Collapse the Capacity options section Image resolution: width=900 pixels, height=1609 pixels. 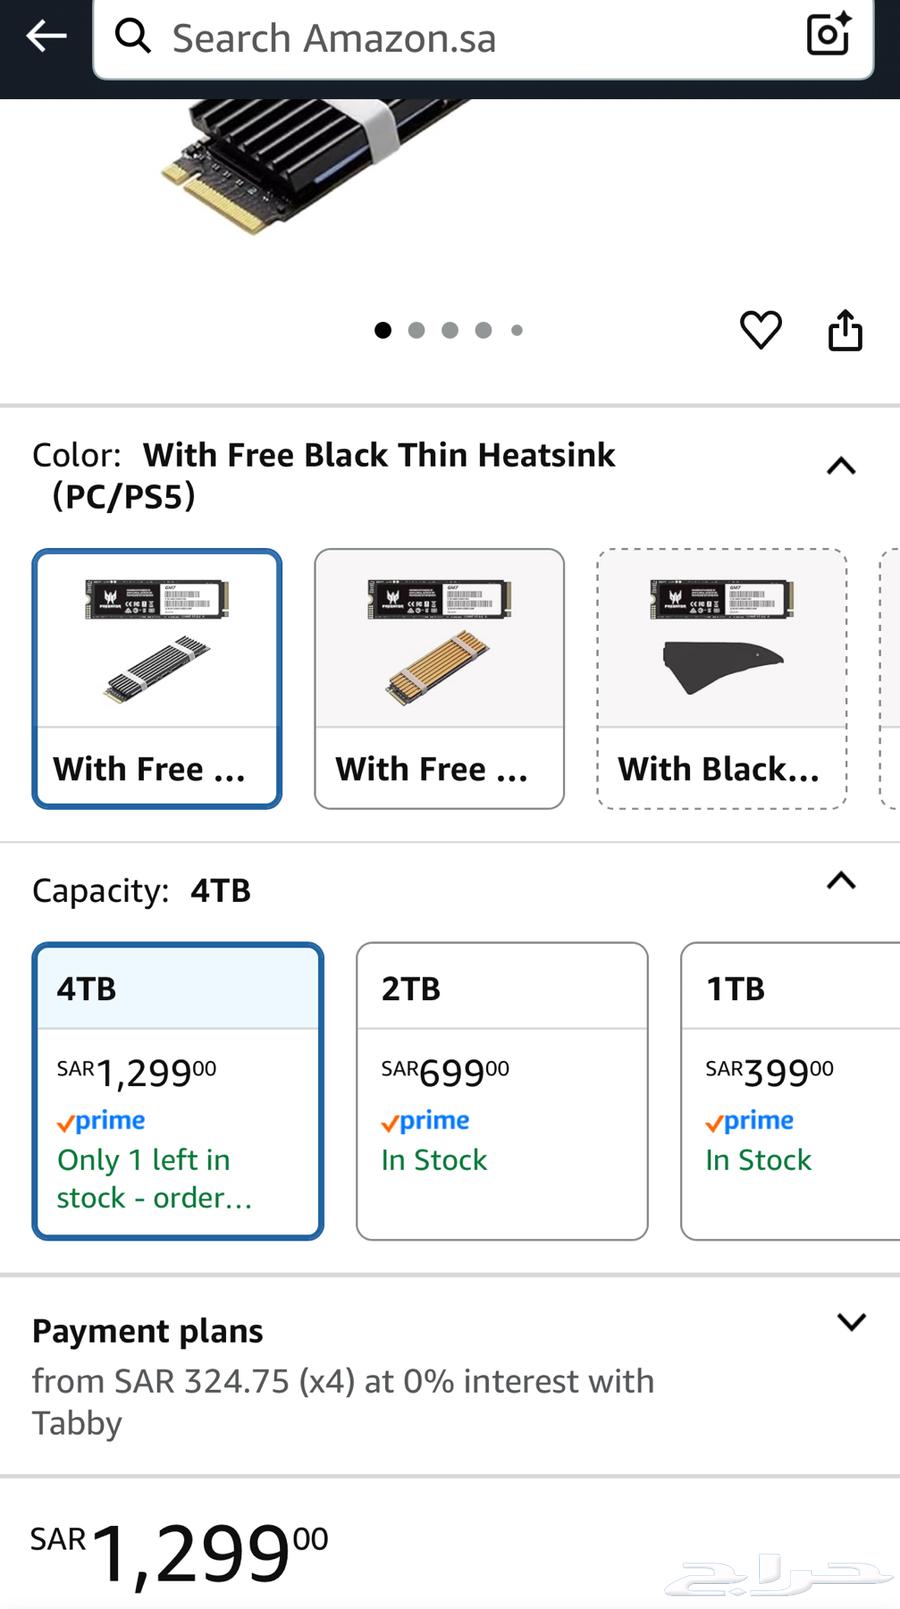pyautogui.click(x=841, y=881)
